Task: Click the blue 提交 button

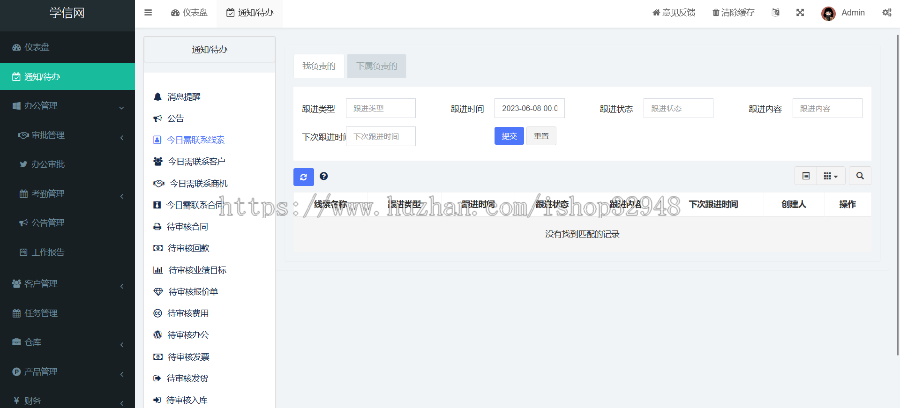Action: (509, 136)
